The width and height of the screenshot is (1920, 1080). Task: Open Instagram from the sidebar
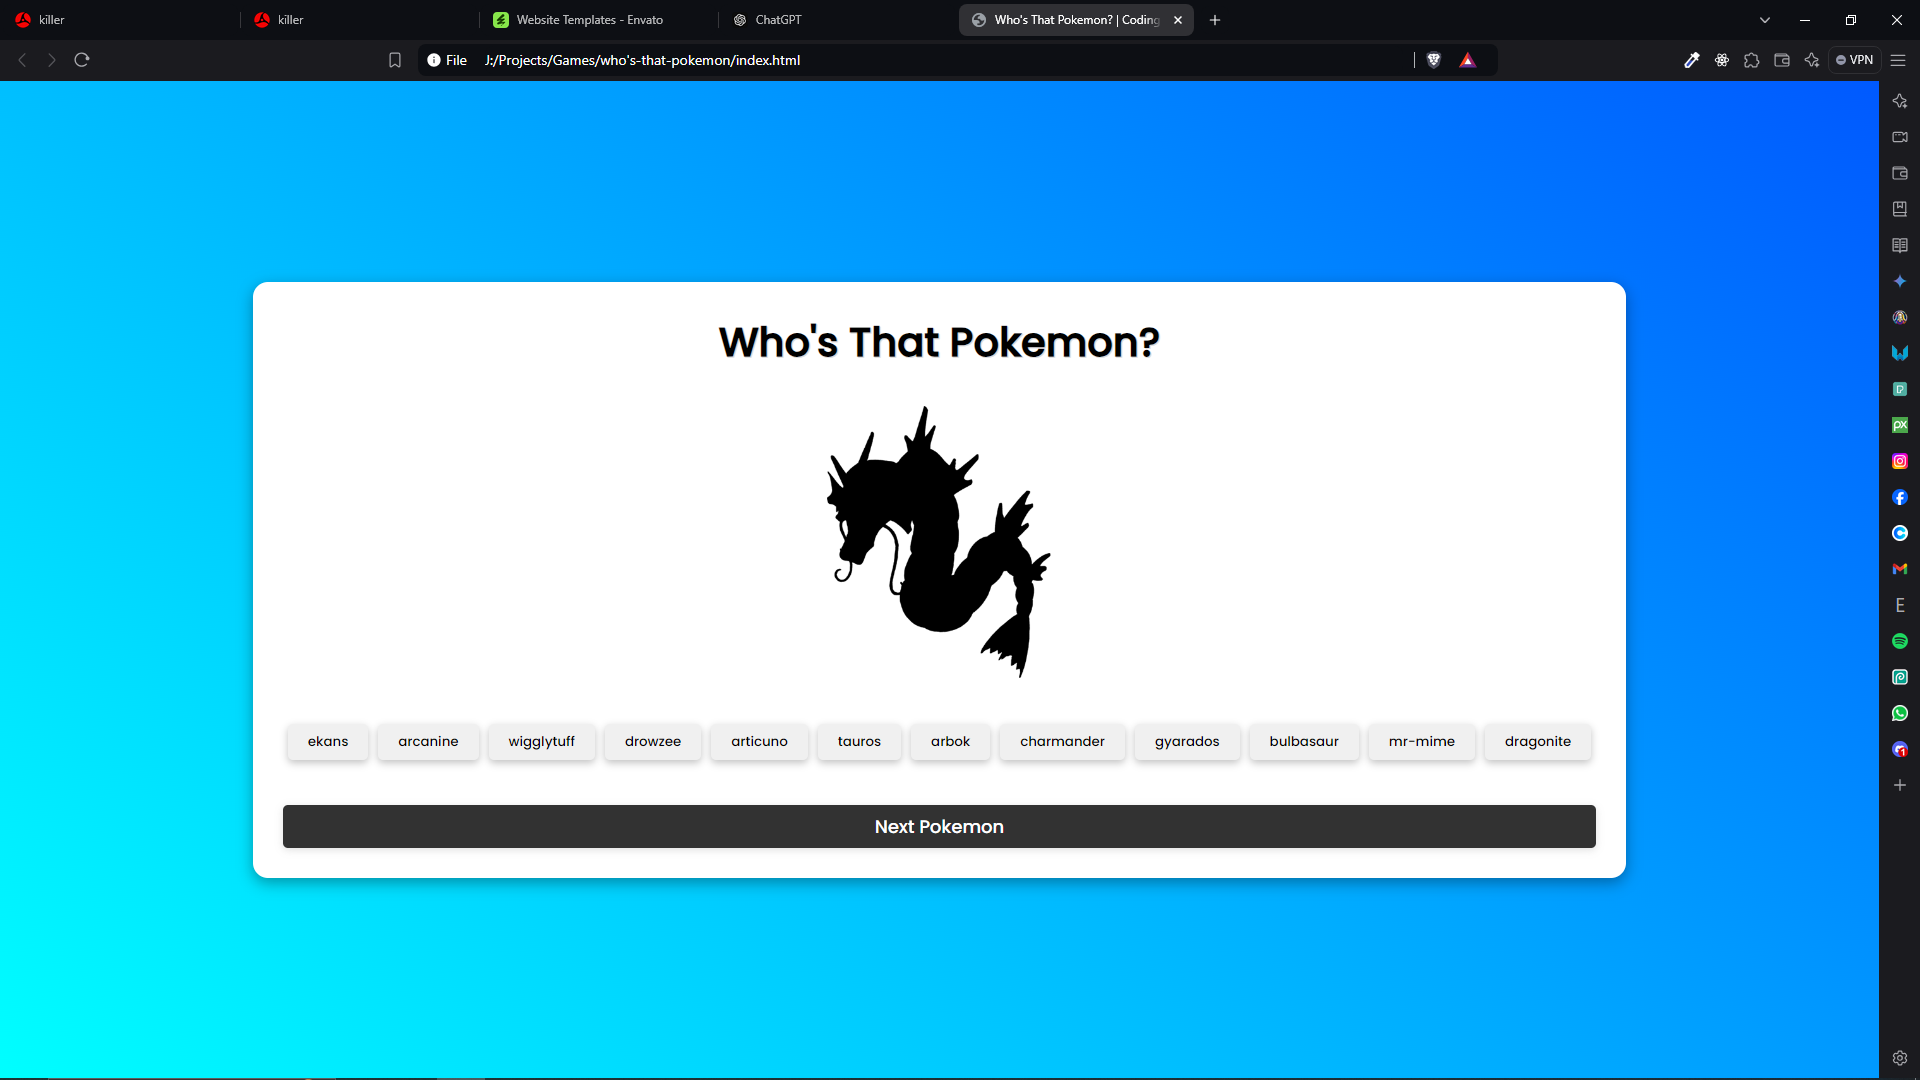pyautogui.click(x=1900, y=461)
